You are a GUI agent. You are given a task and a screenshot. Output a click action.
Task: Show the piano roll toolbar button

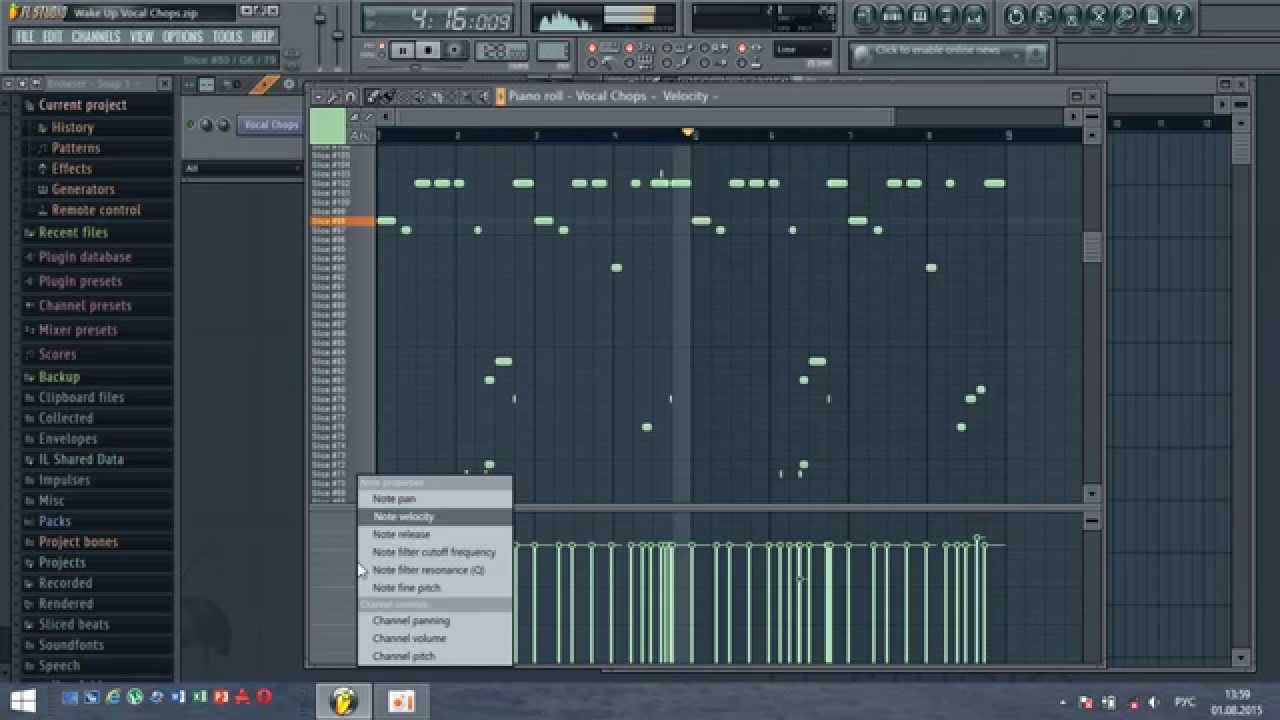(920, 17)
